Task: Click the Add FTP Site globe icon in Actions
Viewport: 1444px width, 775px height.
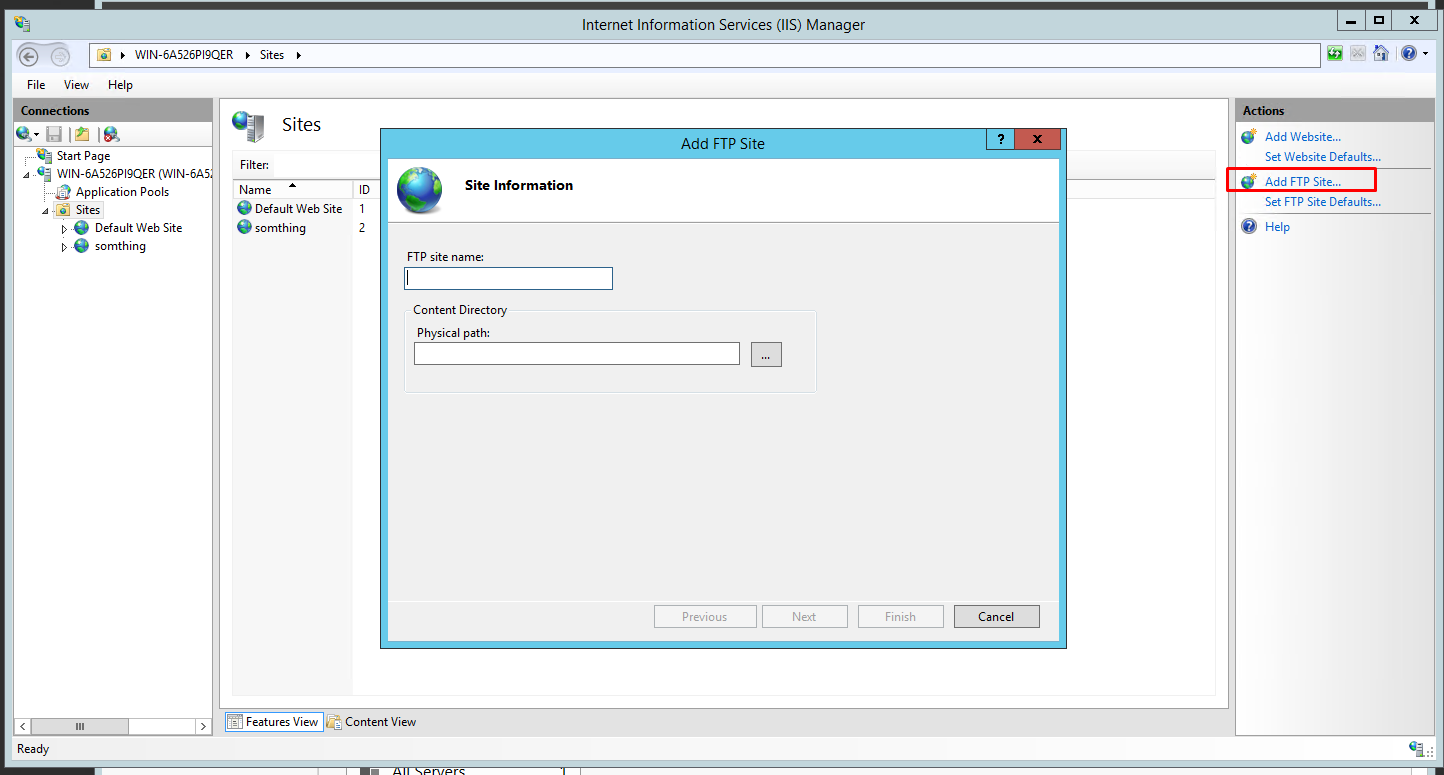Action: [x=1249, y=181]
